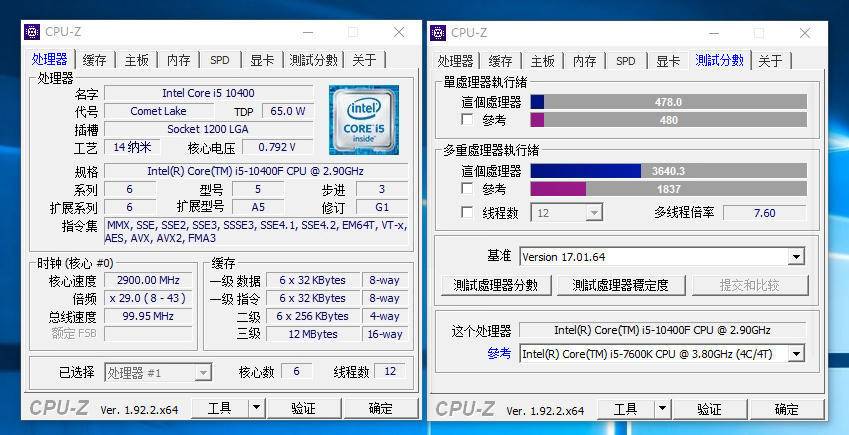The image size is (849, 435).
Task: Expand the 工具 arrow in left window
Action: point(257,408)
